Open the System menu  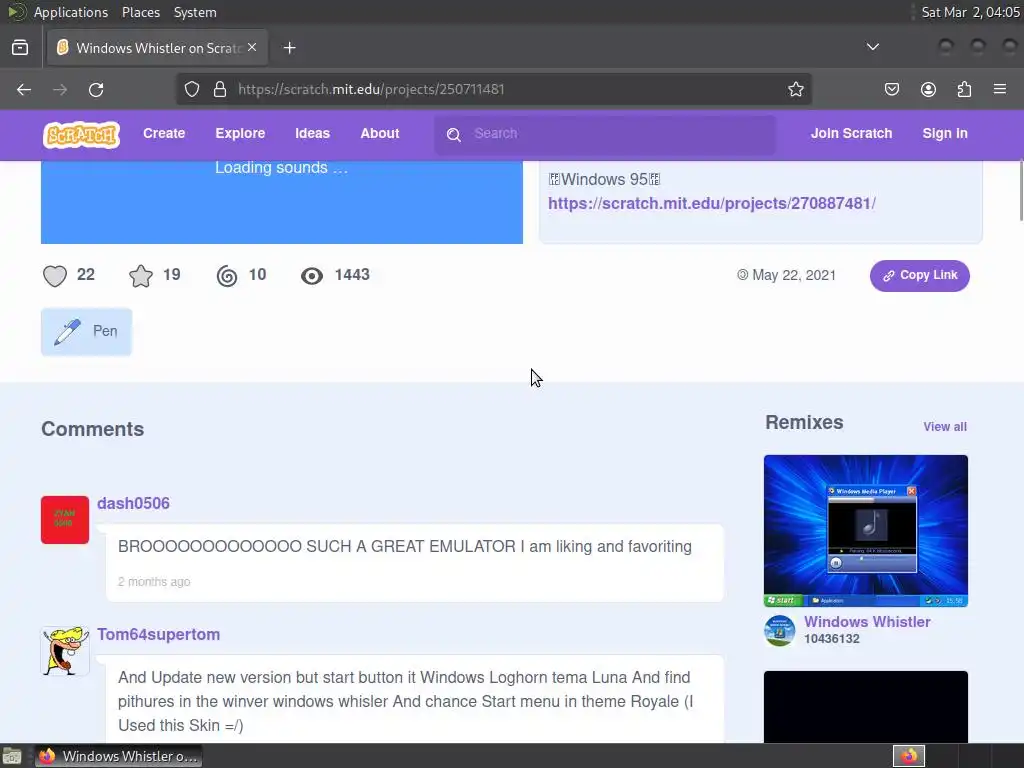pyautogui.click(x=195, y=12)
